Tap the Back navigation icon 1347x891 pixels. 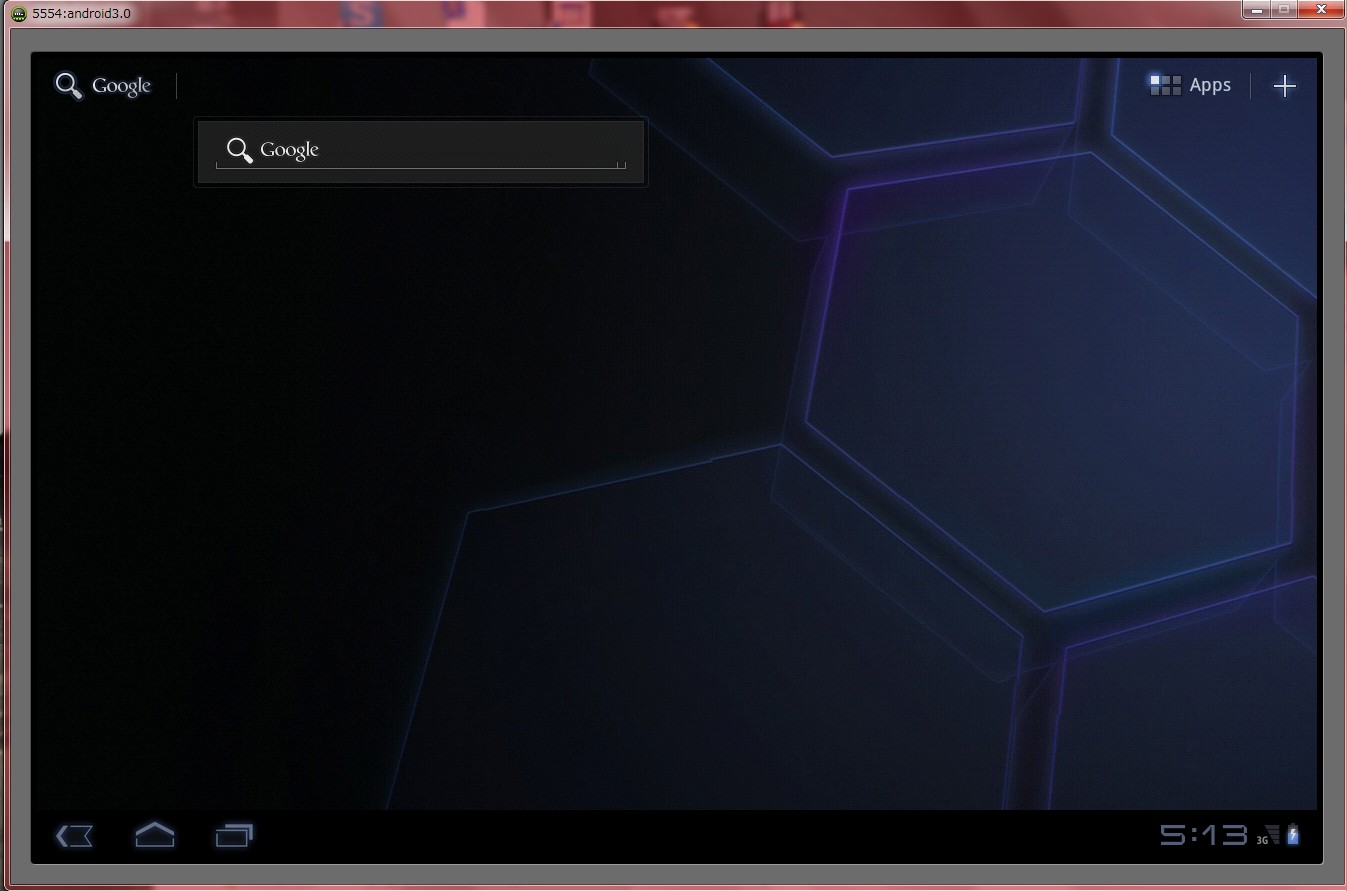click(75, 835)
